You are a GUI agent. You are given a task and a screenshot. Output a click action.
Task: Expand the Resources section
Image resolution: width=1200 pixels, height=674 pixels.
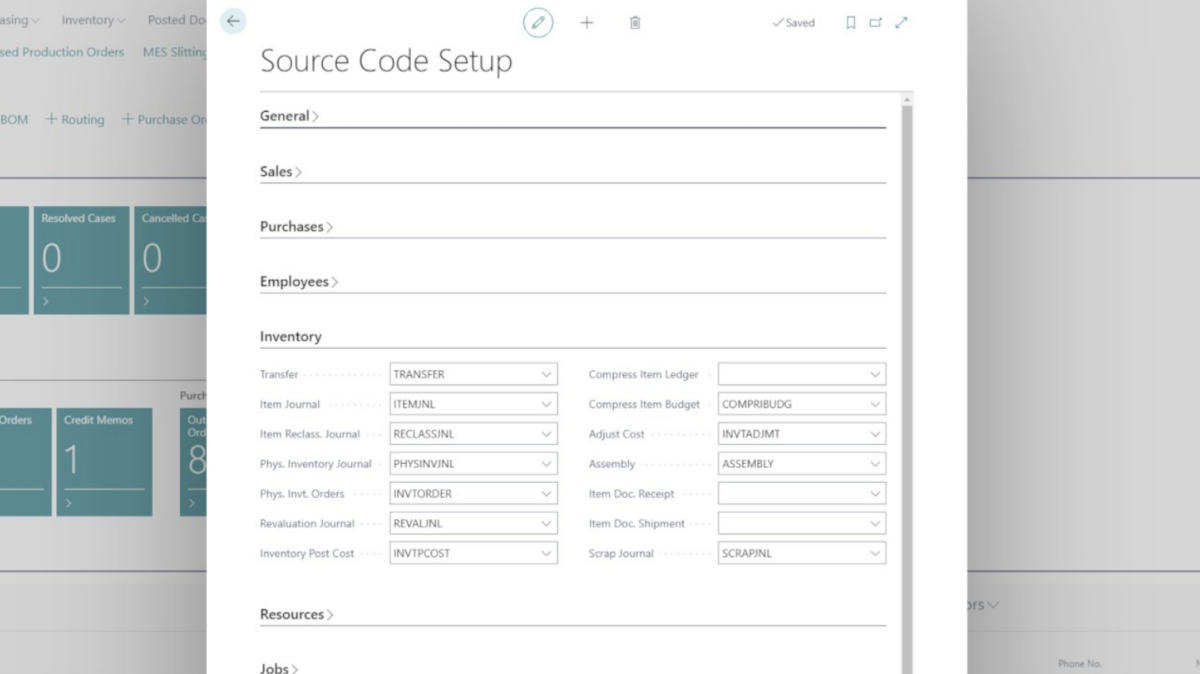coord(296,615)
